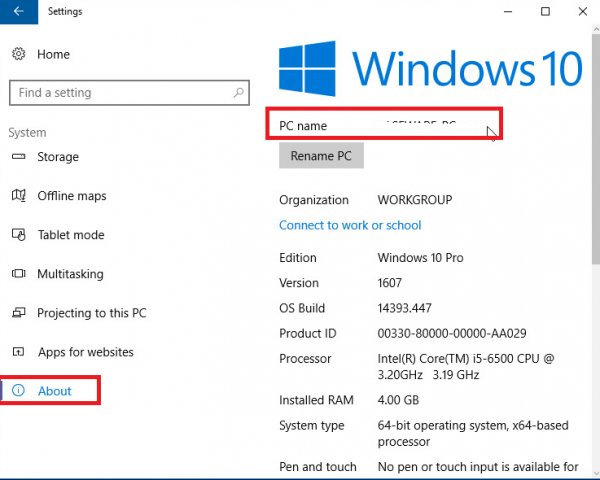600x480 pixels.
Task: Click the PC name label
Action: point(303,126)
